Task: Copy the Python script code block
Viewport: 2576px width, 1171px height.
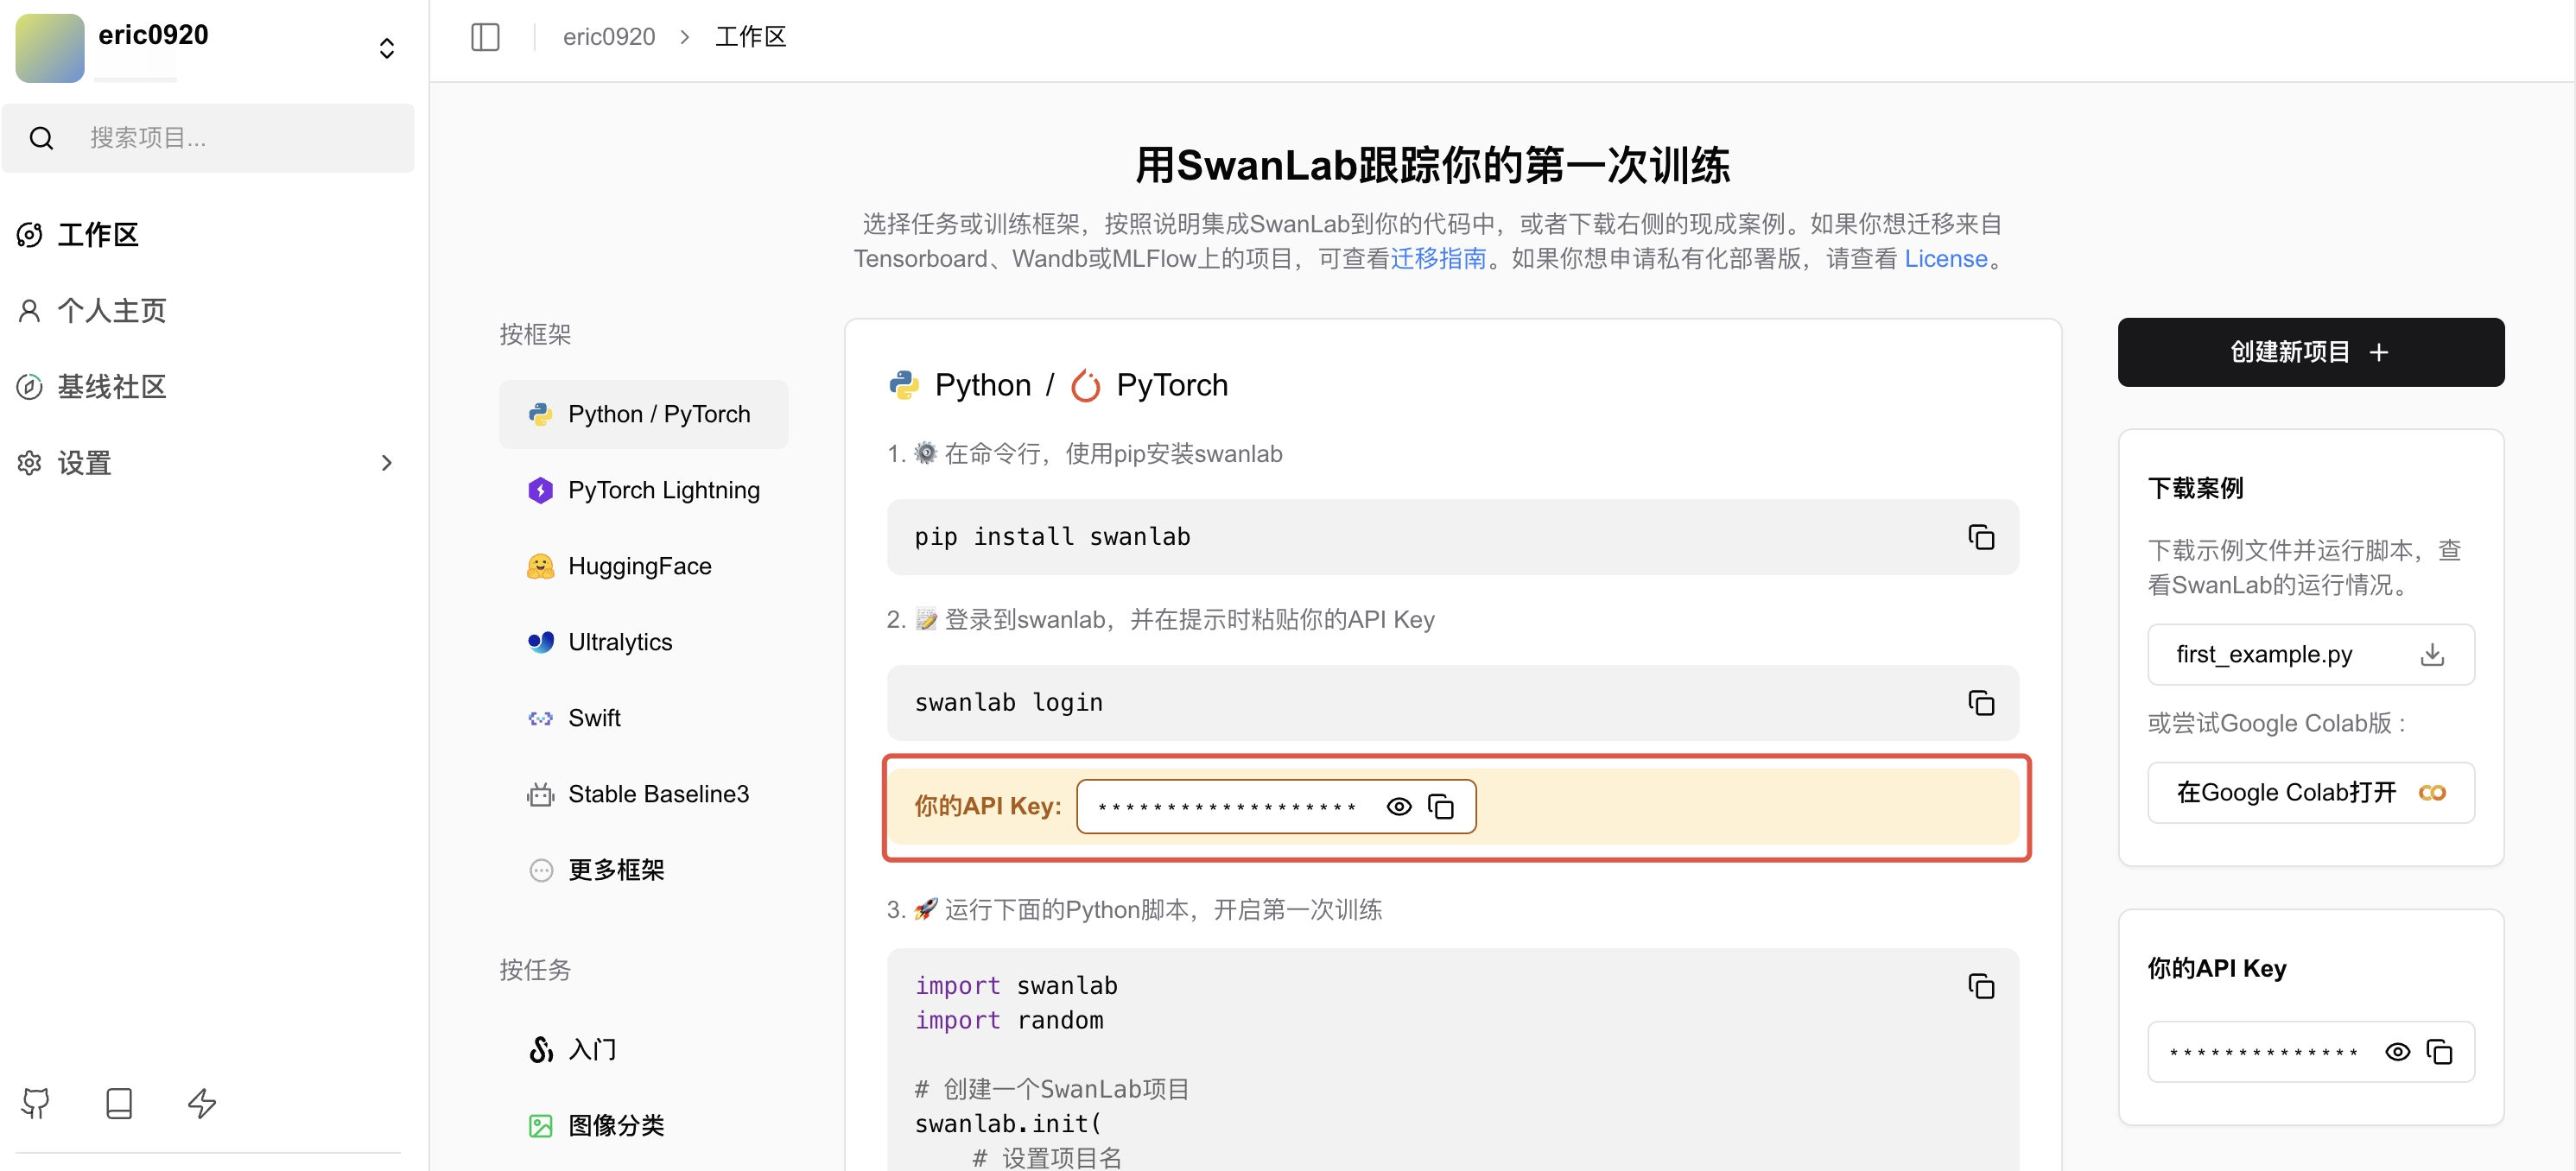Action: point(1981,986)
